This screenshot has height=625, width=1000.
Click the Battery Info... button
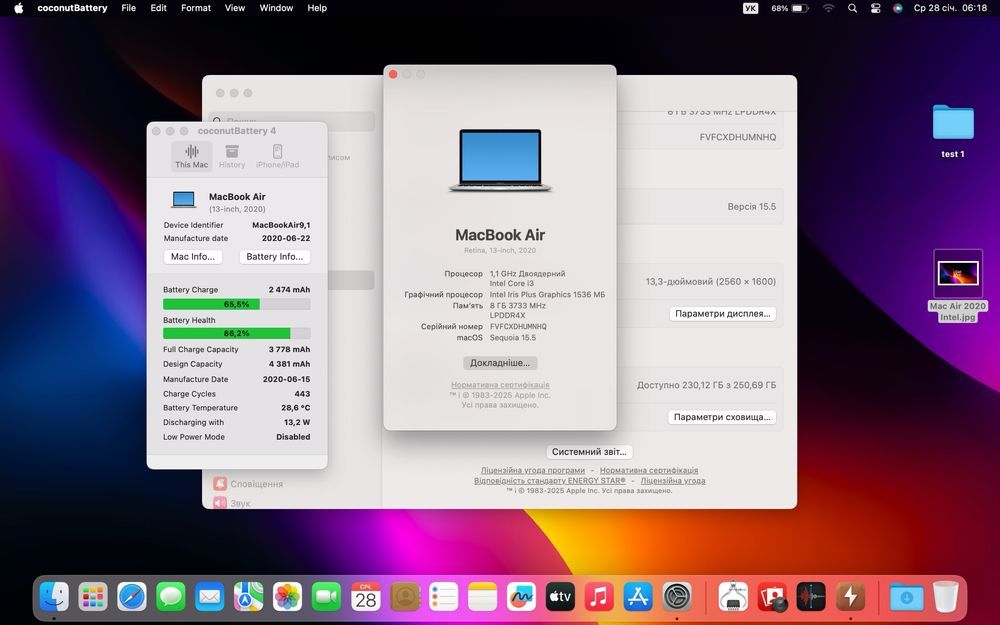point(274,256)
